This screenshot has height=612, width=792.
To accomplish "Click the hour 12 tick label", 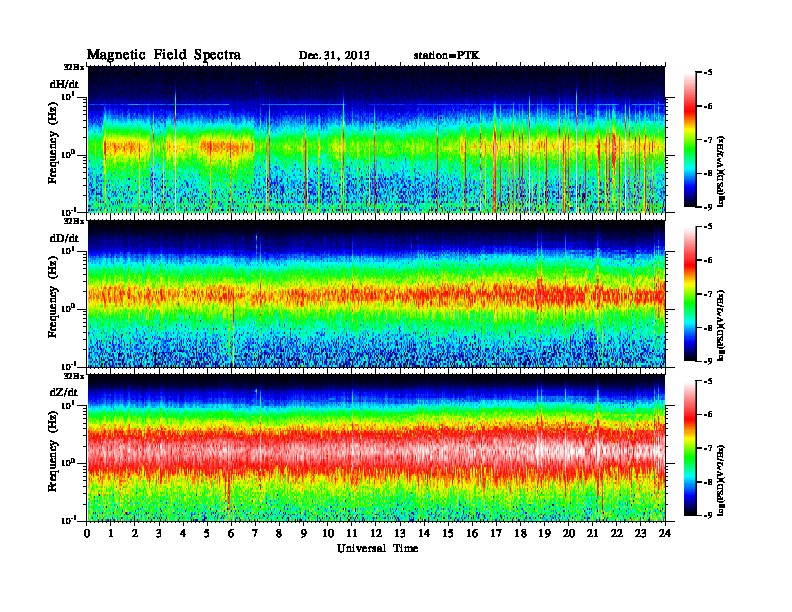I will pos(376,533).
